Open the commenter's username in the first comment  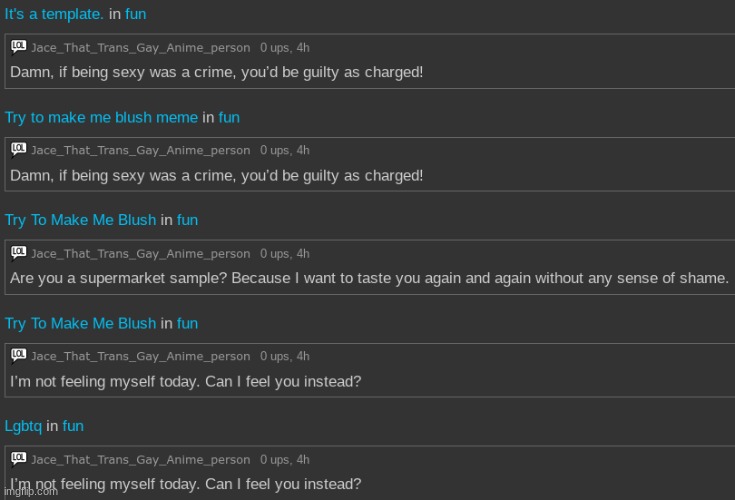point(140,47)
